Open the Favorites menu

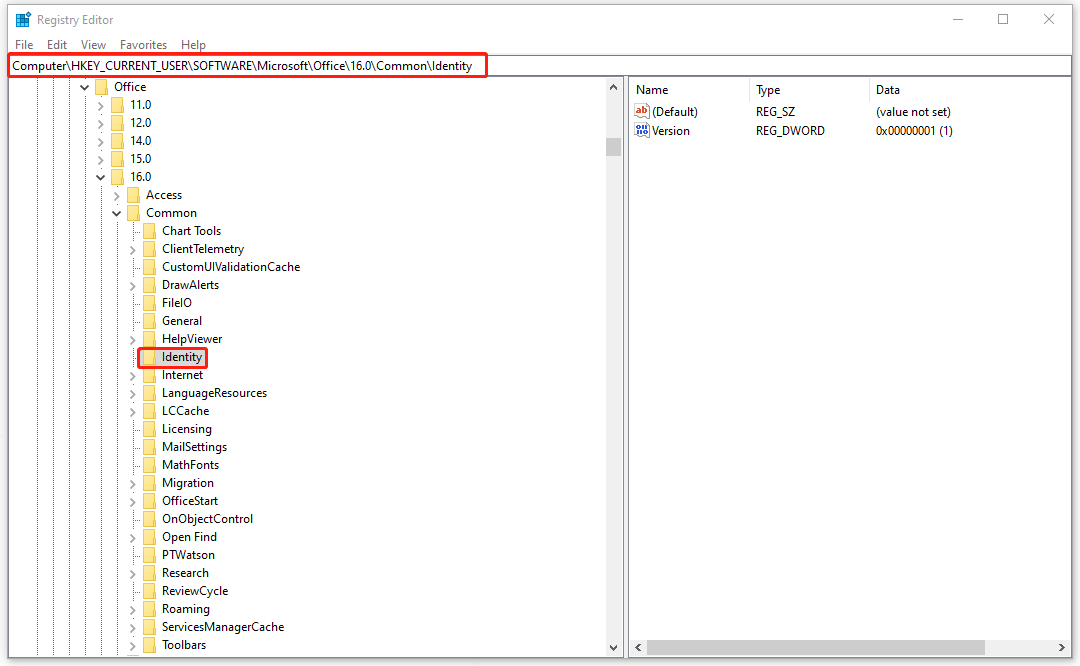143,44
